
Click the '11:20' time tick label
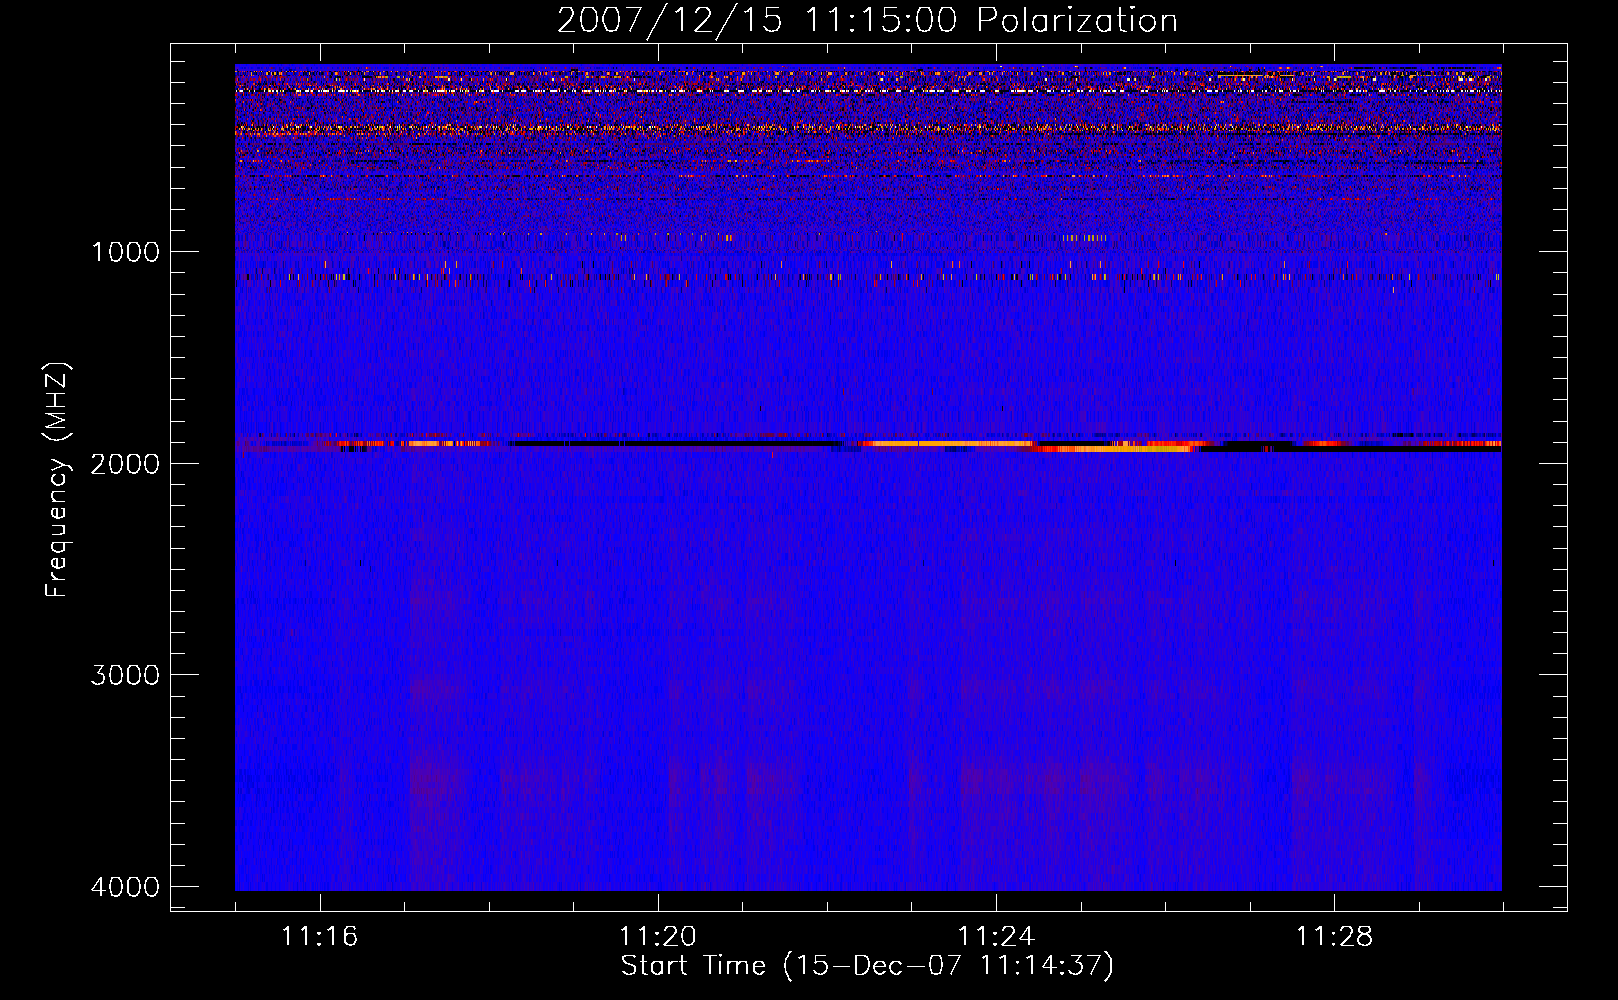point(657,937)
